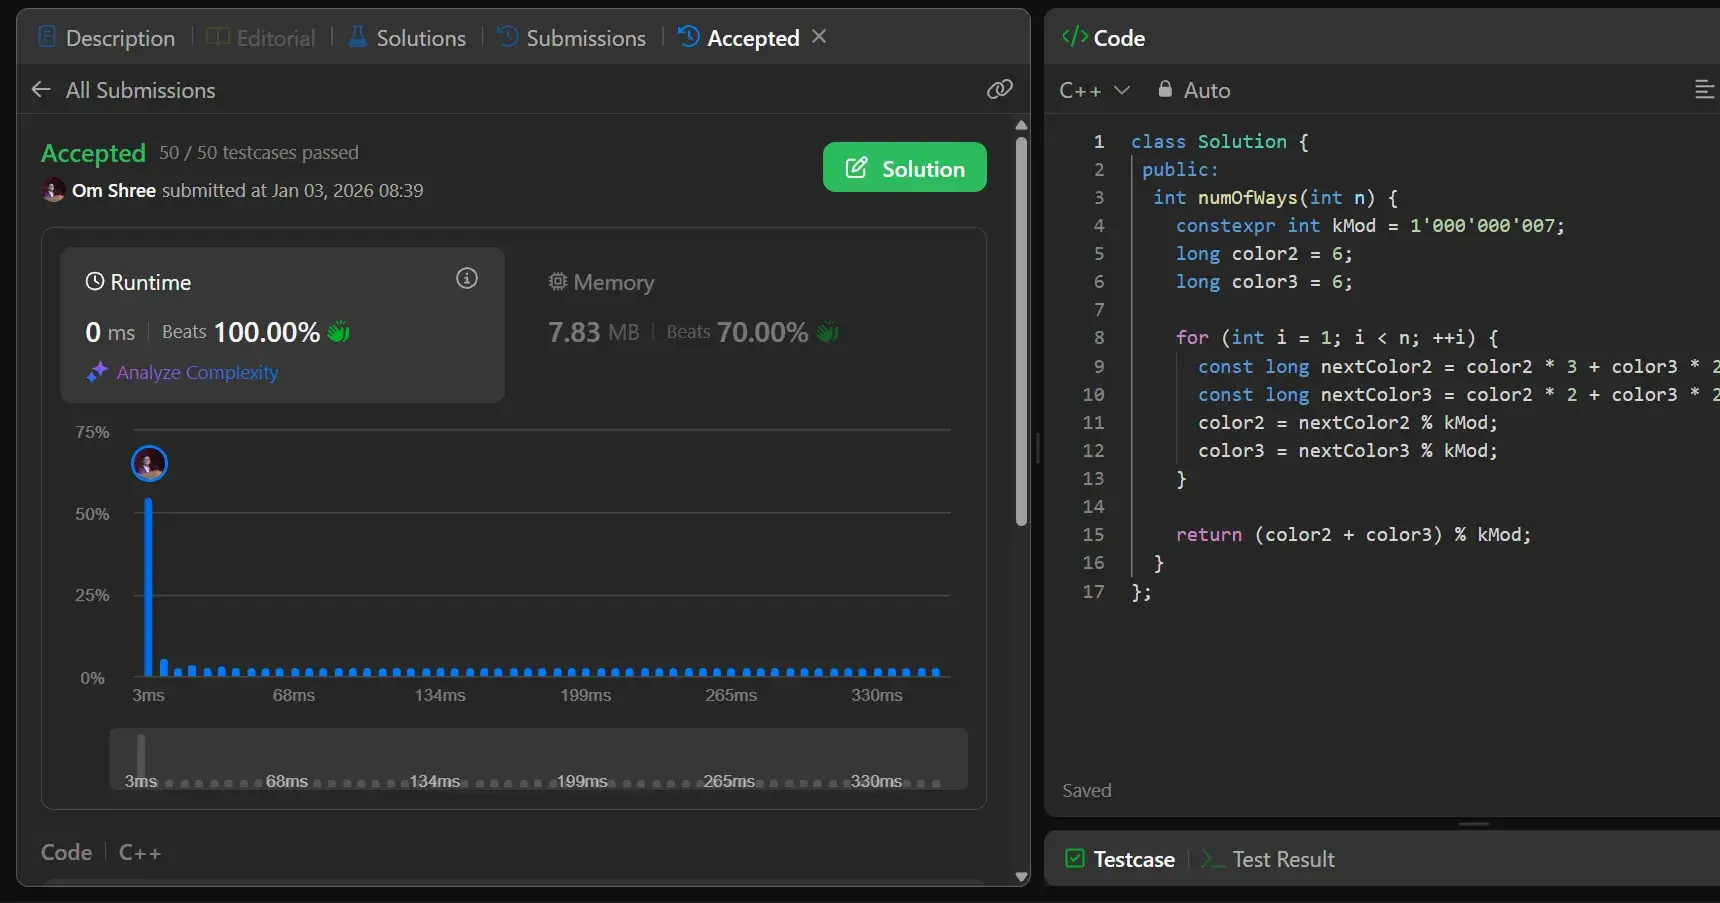Click the '50 / 50 testcases passed' text

tap(259, 152)
